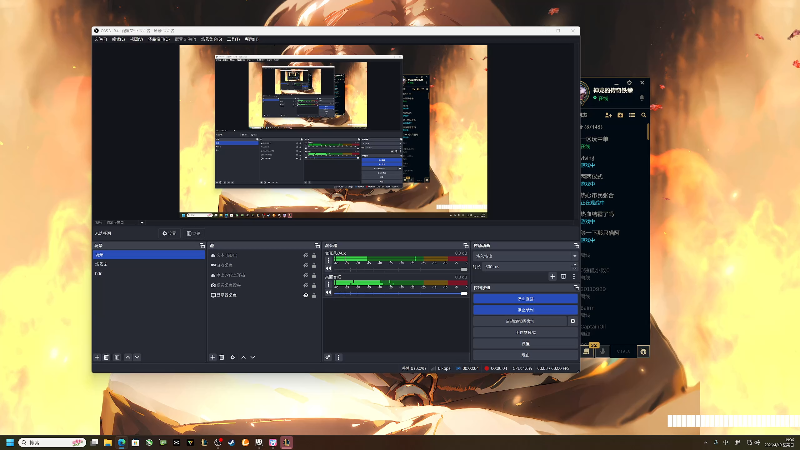800x450 pixels.
Task: Open three-dot menu of blue-slider audio channel
Action: click(328, 284)
